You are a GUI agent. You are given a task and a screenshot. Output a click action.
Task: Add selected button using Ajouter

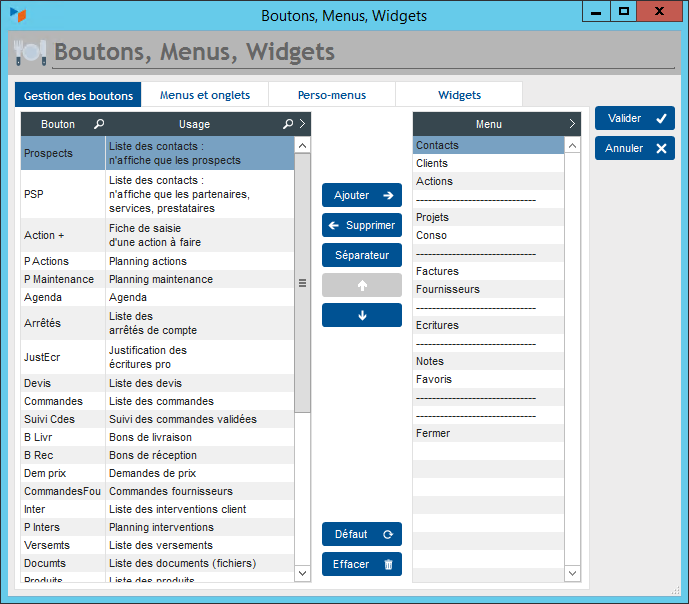[x=361, y=195]
